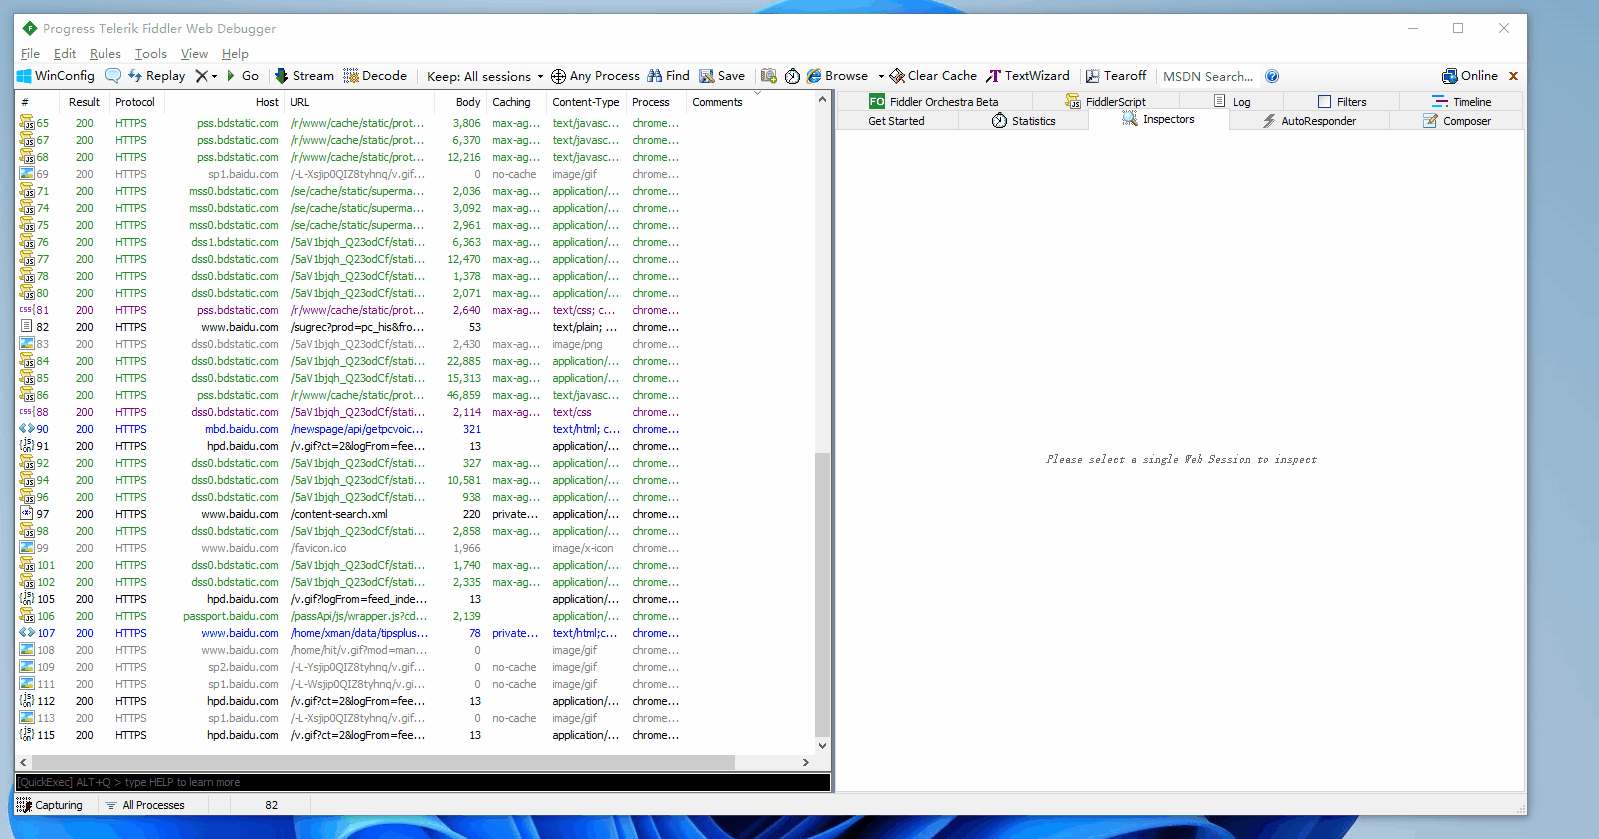Replay the selected sessions

[156, 76]
